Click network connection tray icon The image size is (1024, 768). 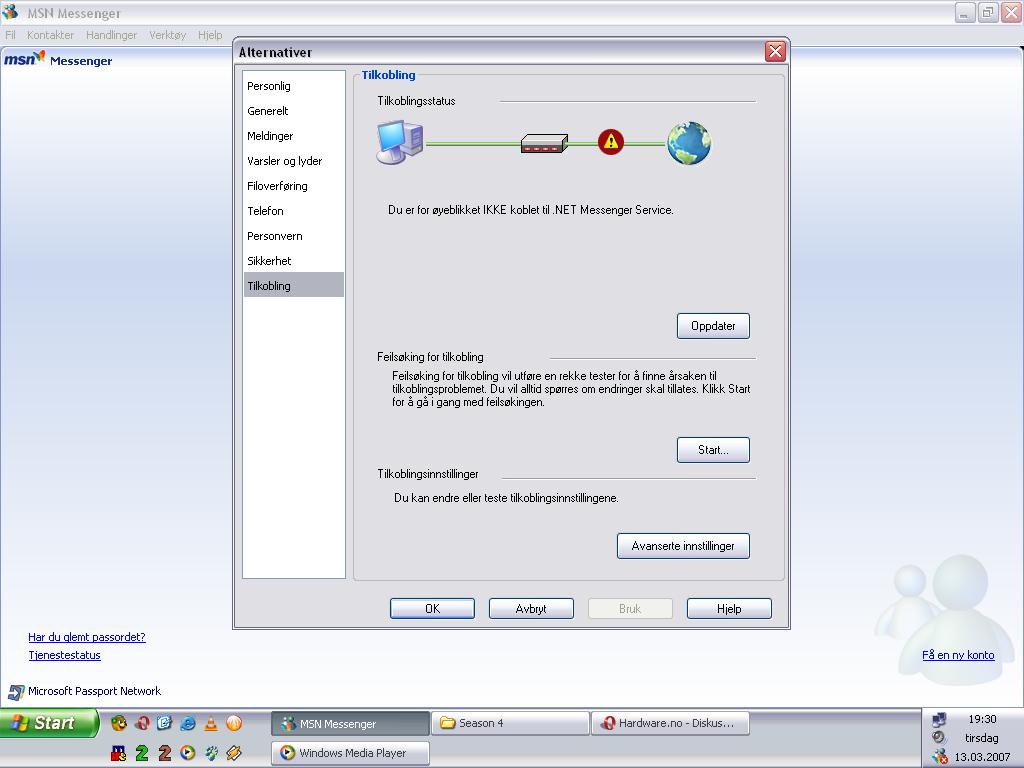[x=939, y=720]
